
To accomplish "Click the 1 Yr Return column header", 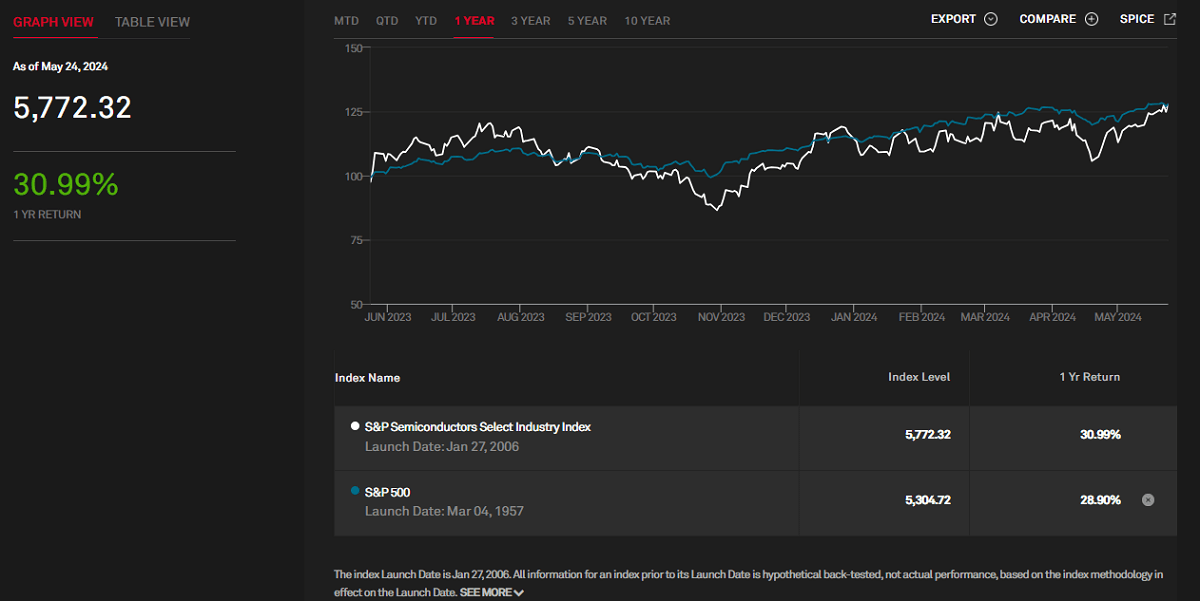I will [1090, 377].
